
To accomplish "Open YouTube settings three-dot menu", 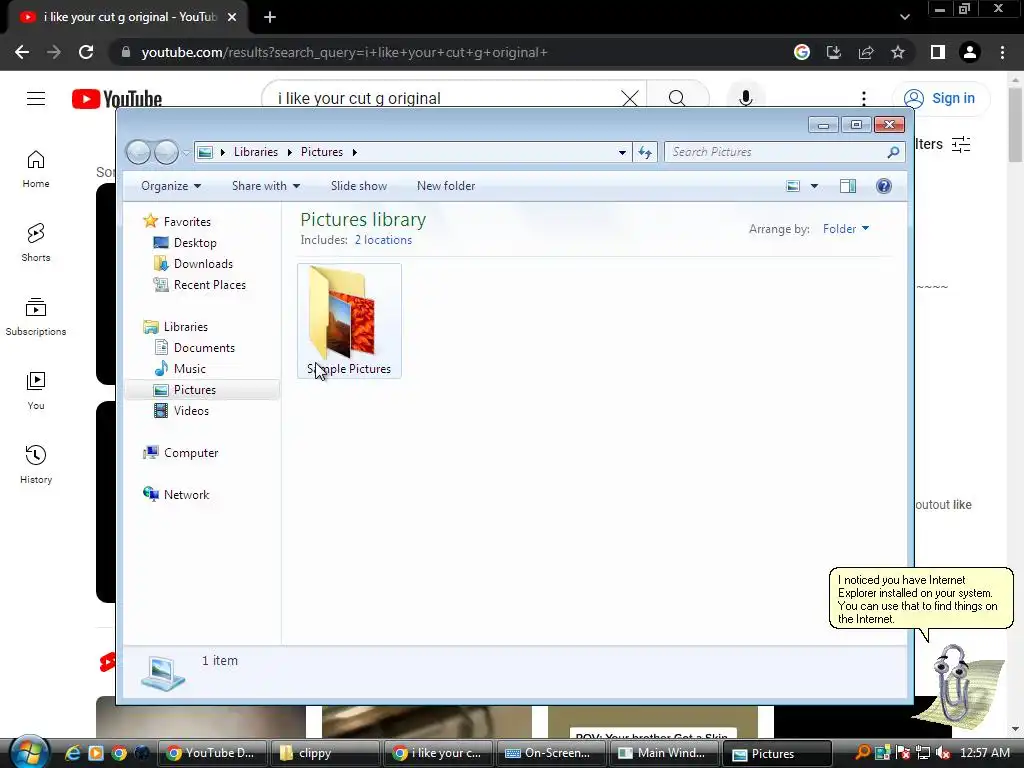I will 863,99.
